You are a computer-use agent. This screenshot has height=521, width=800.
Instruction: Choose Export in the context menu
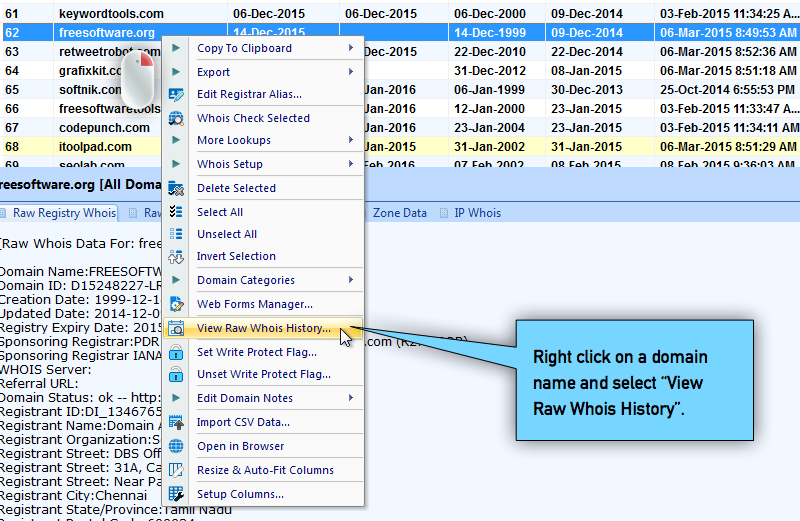[x=213, y=72]
